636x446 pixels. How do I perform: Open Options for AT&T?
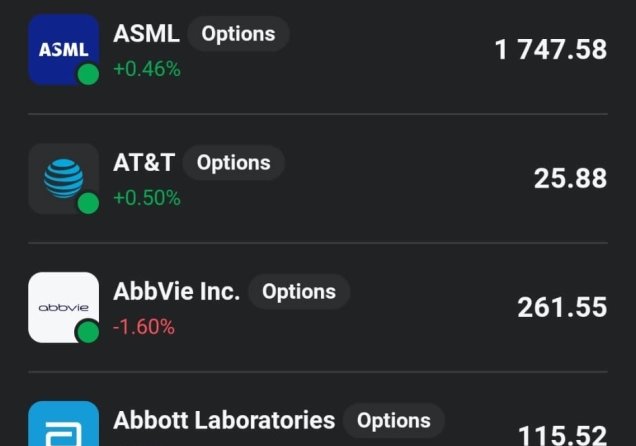[234, 163]
